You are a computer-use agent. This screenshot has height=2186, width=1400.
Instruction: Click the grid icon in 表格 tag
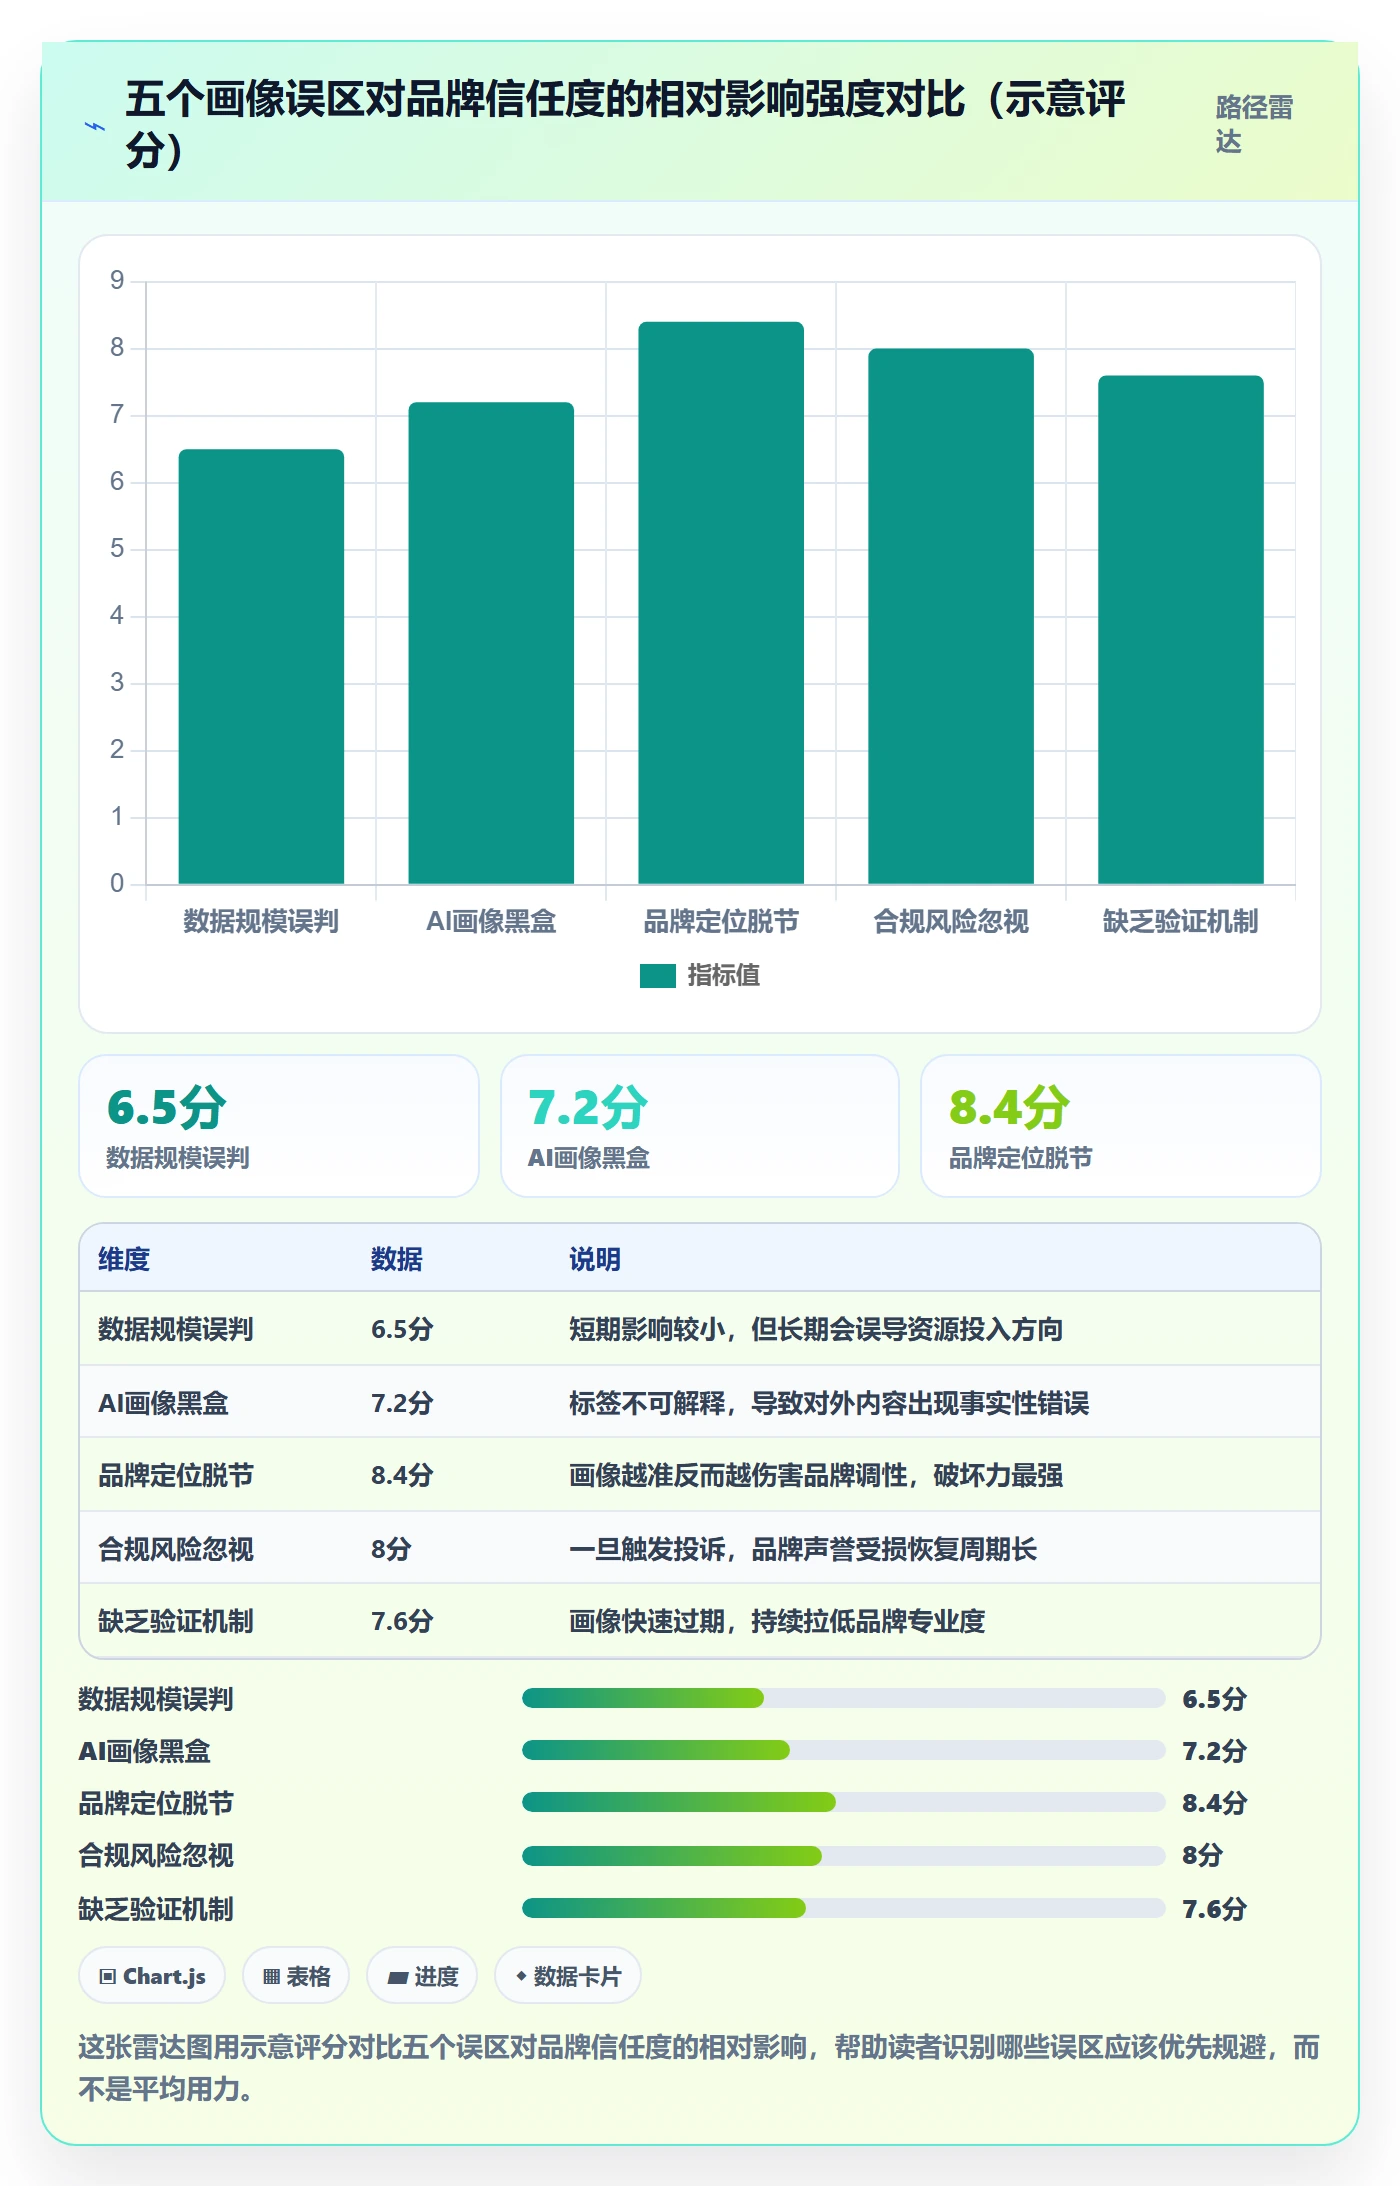271,1976
